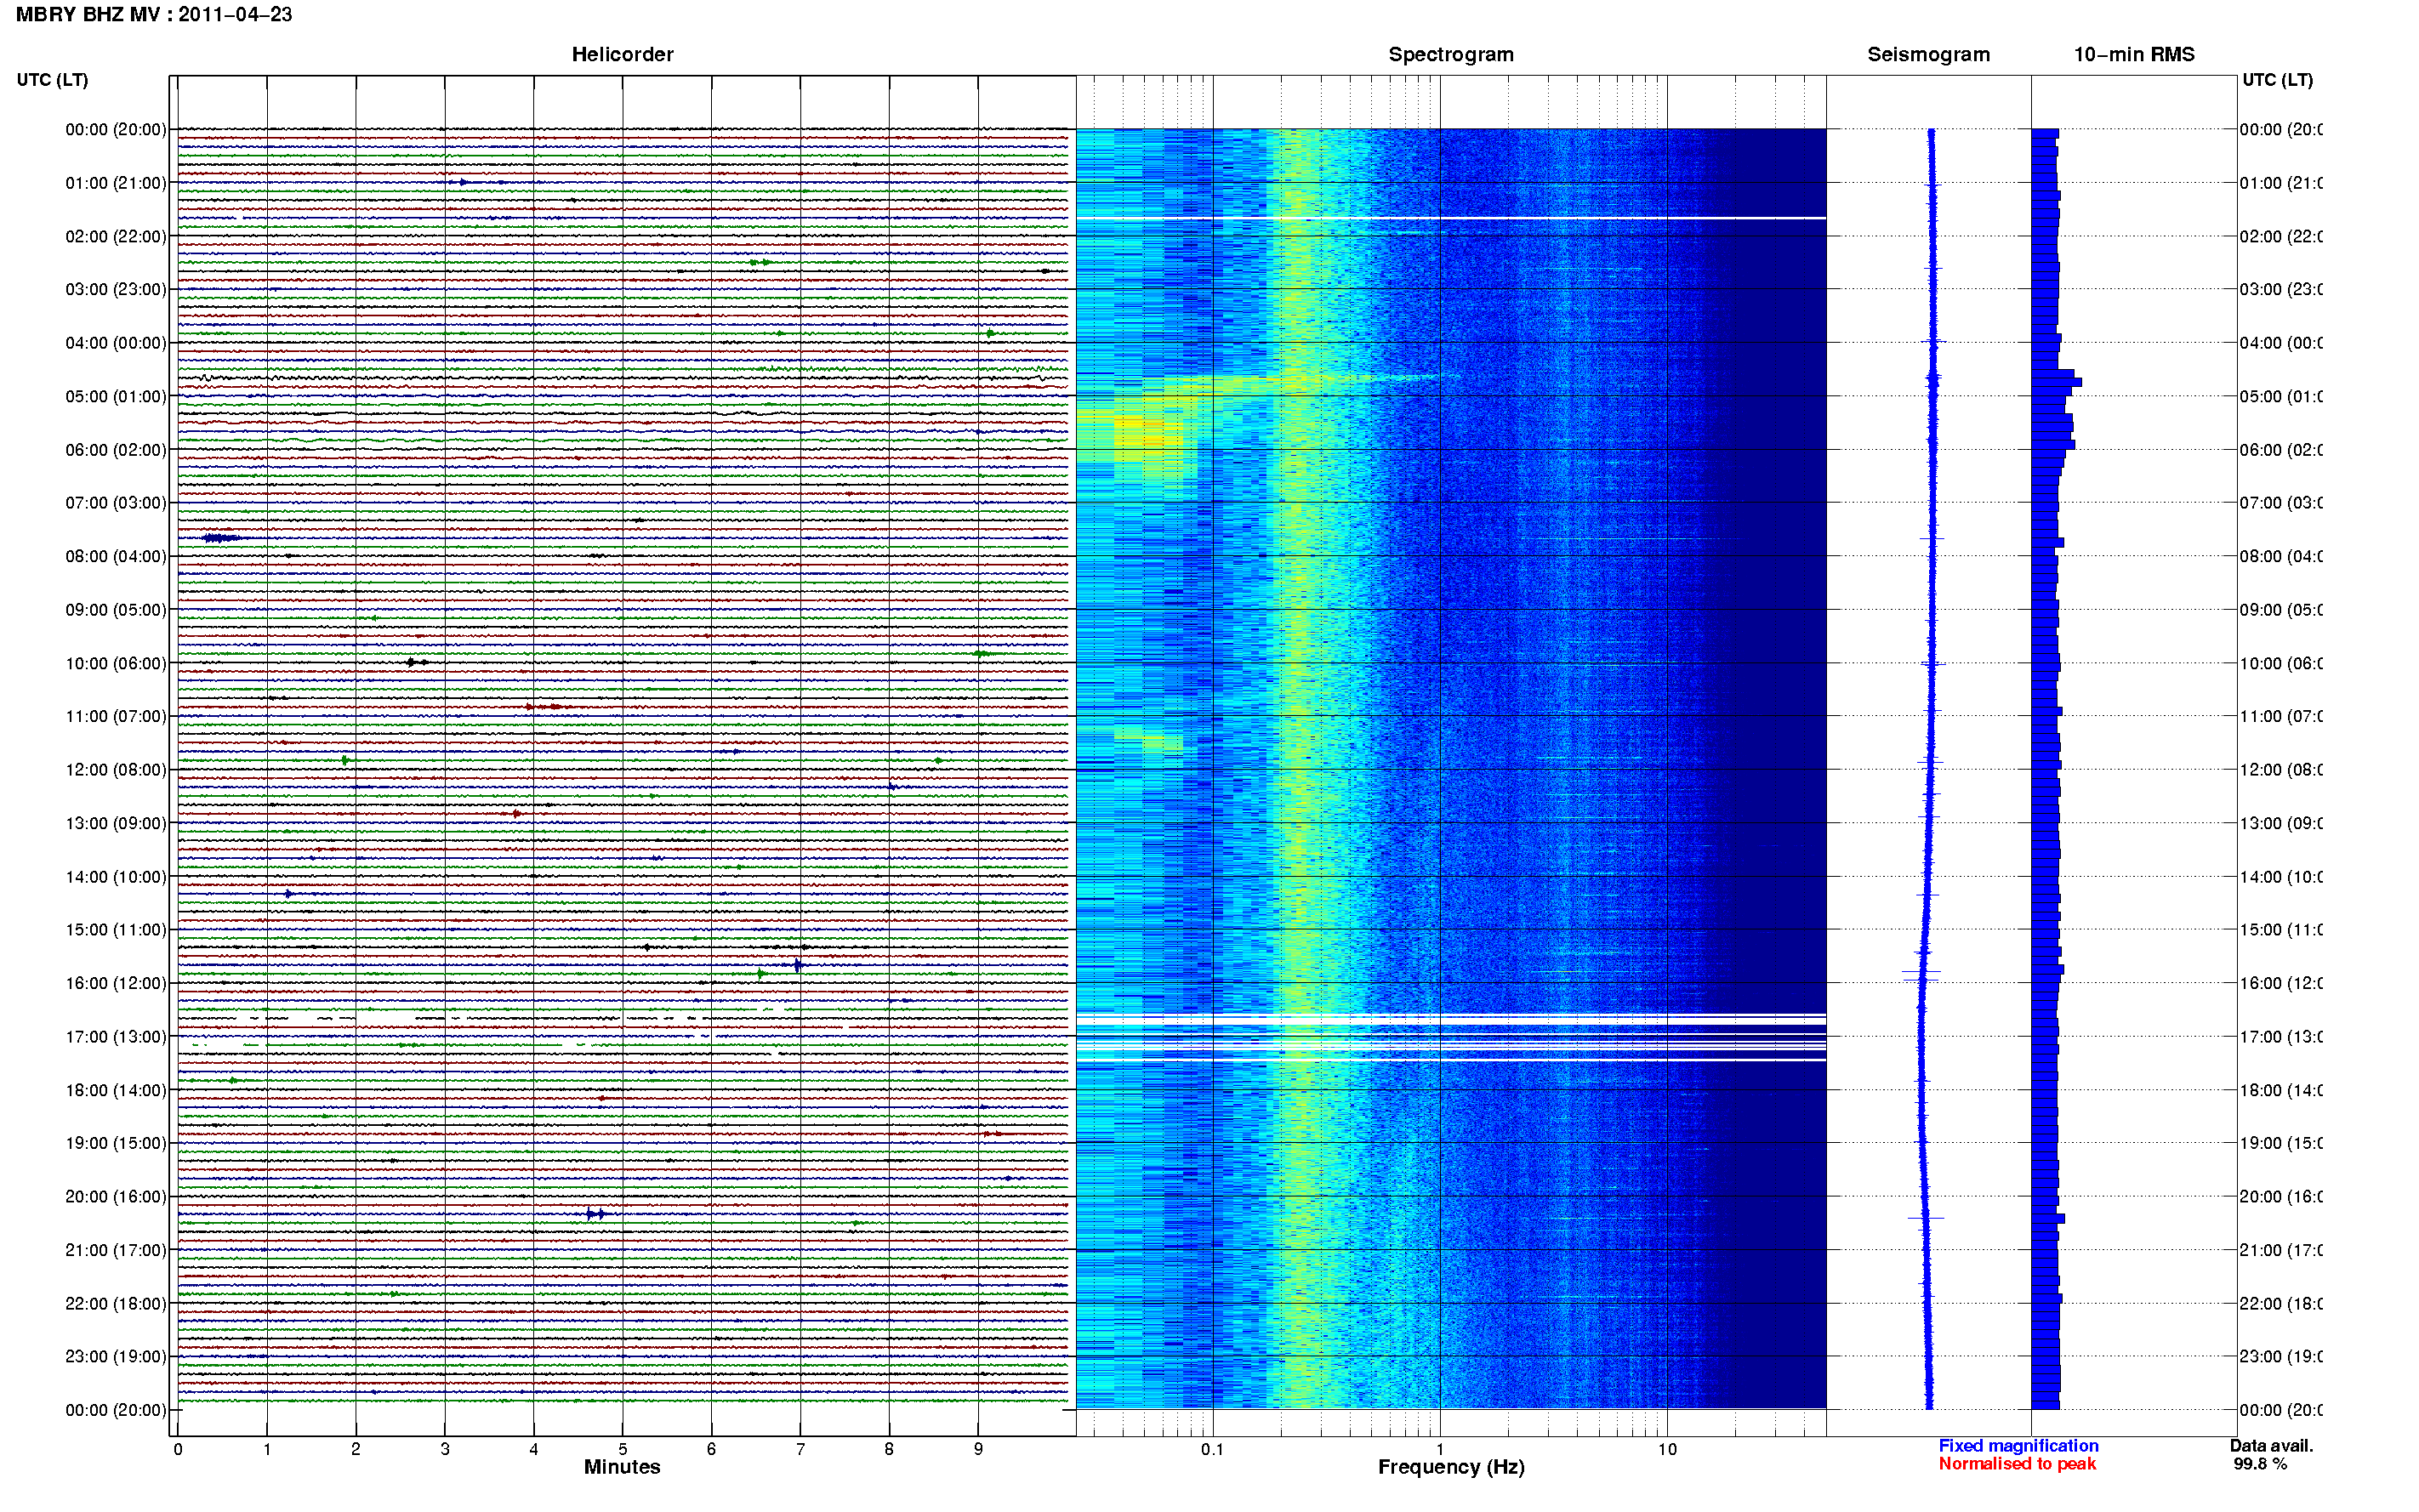Screen dimensions: 2419x1512
Task: Click the left time label '22:00 (18:00)'
Action: click(x=116, y=1304)
